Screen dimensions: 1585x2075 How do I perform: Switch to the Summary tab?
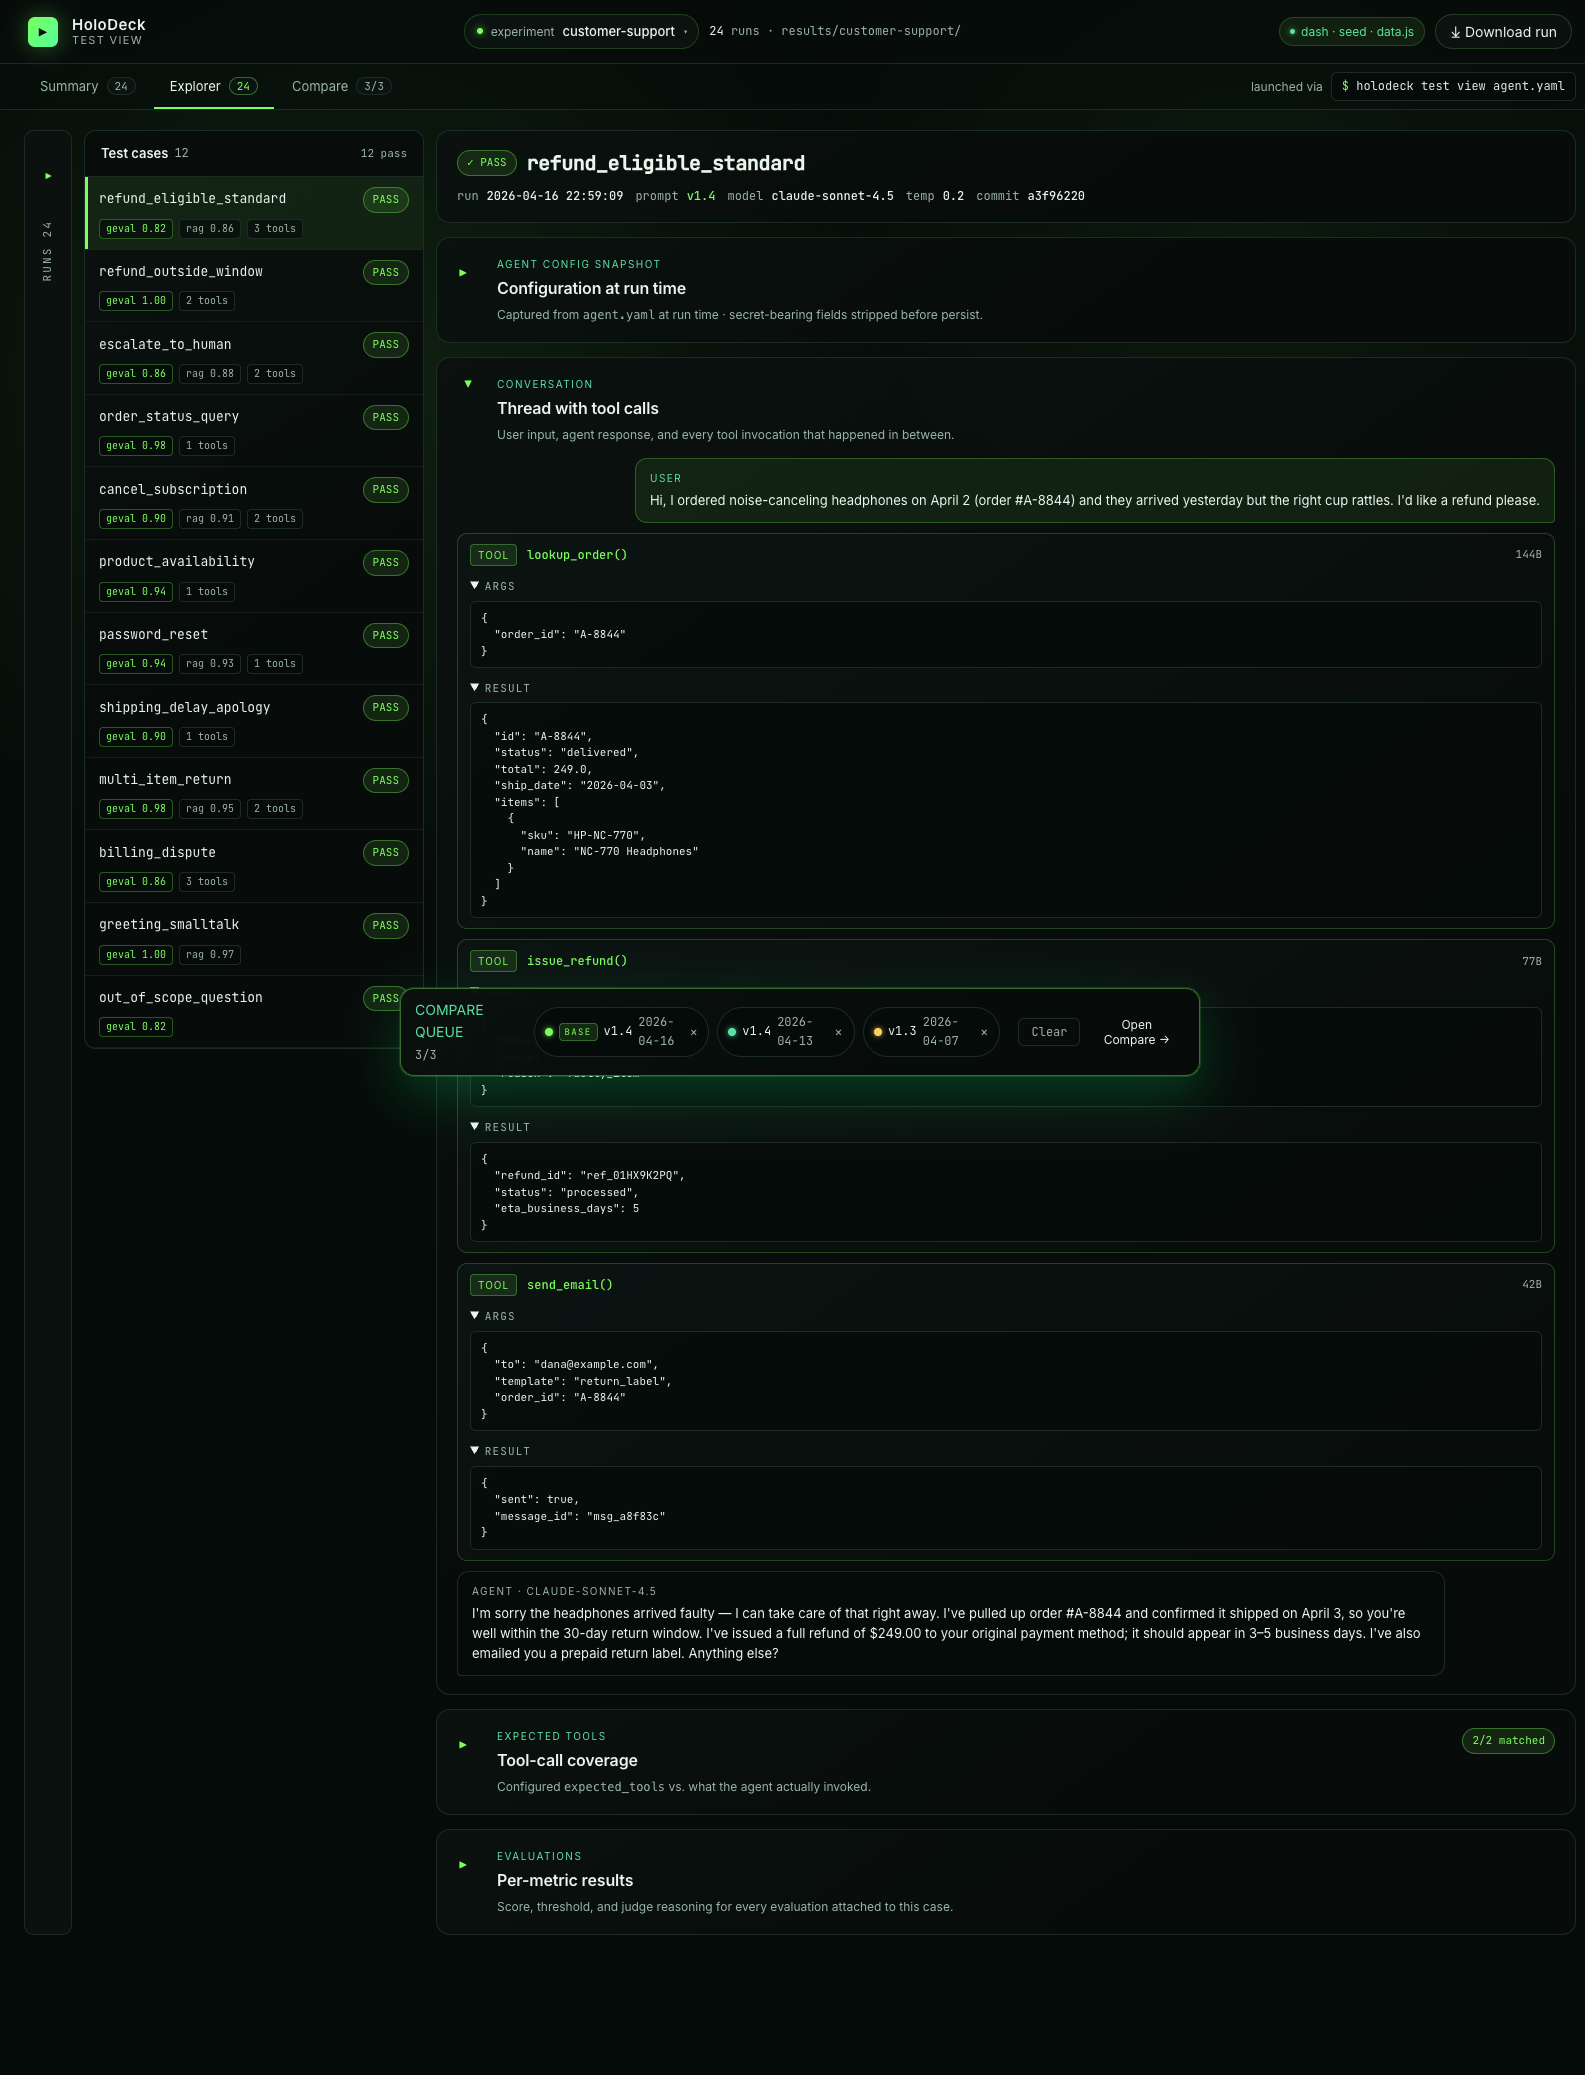(x=87, y=86)
